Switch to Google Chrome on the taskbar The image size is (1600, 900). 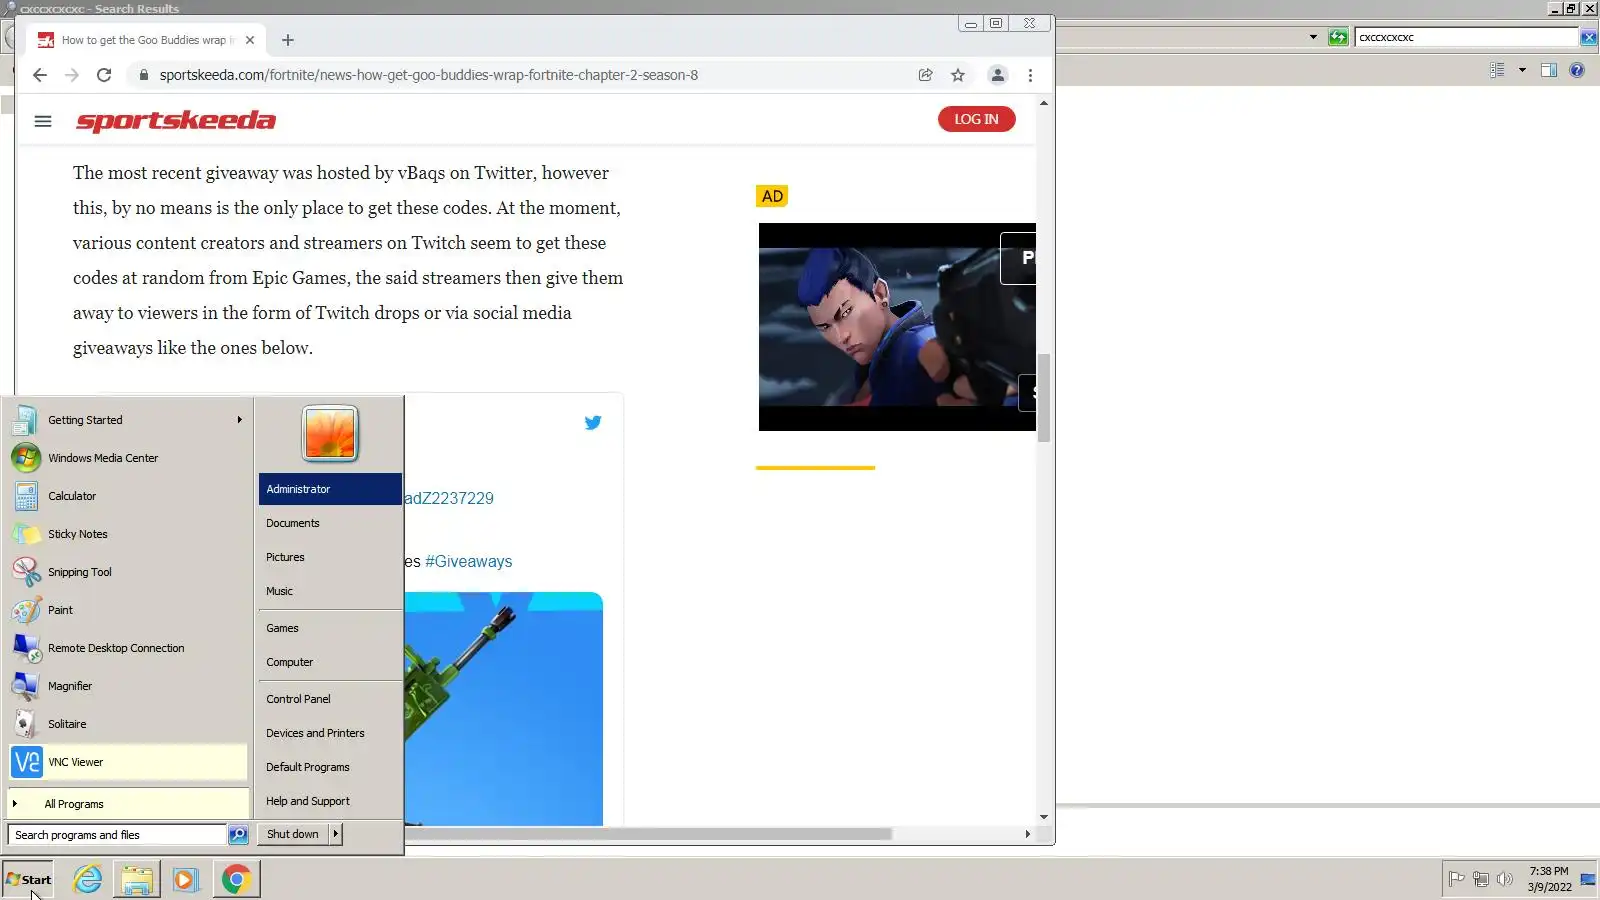coord(236,880)
